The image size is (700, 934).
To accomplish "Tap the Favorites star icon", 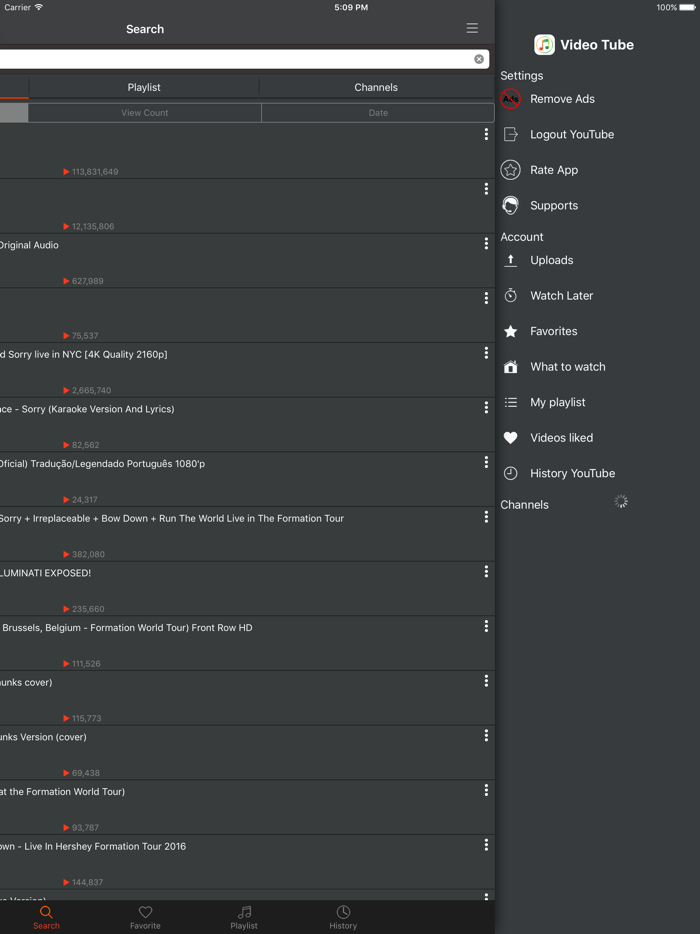I will 510,331.
